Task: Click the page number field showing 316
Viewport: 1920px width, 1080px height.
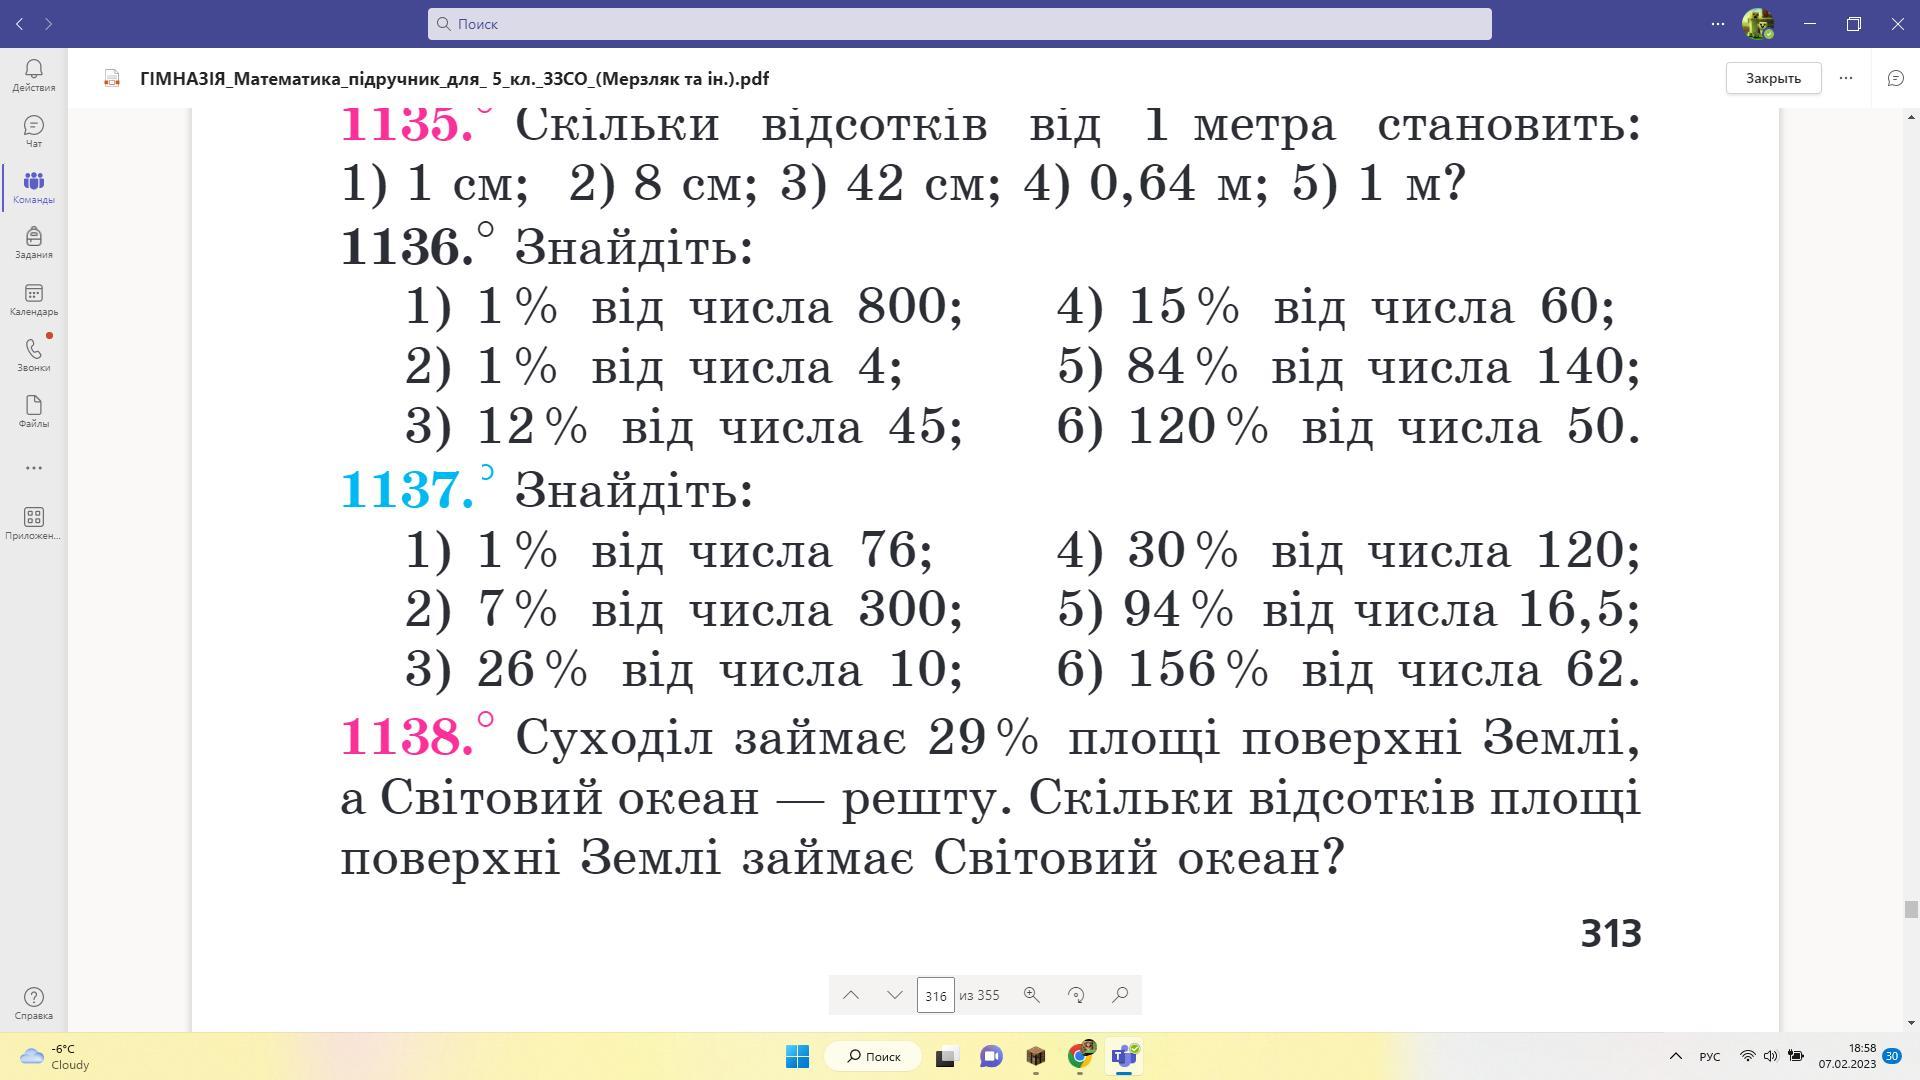Action: tap(935, 995)
